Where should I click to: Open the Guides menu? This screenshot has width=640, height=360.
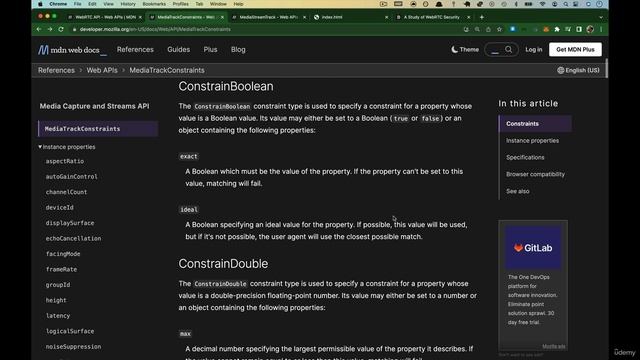[178, 49]
